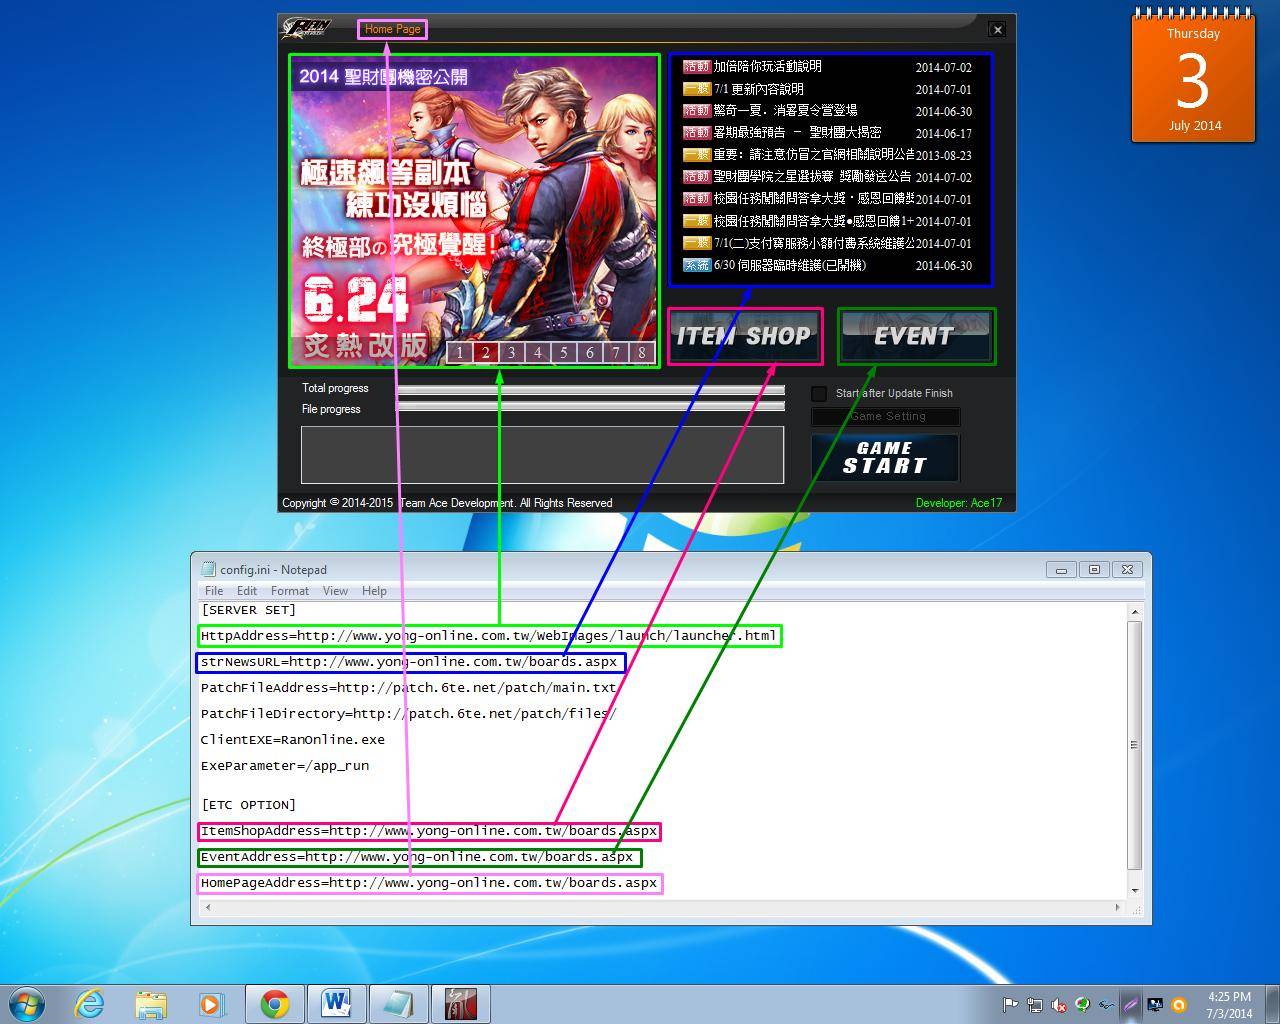Click the purple feather tray icon
Viewport: 1280px width, 1024px height.
[x=1130, y=1005]
